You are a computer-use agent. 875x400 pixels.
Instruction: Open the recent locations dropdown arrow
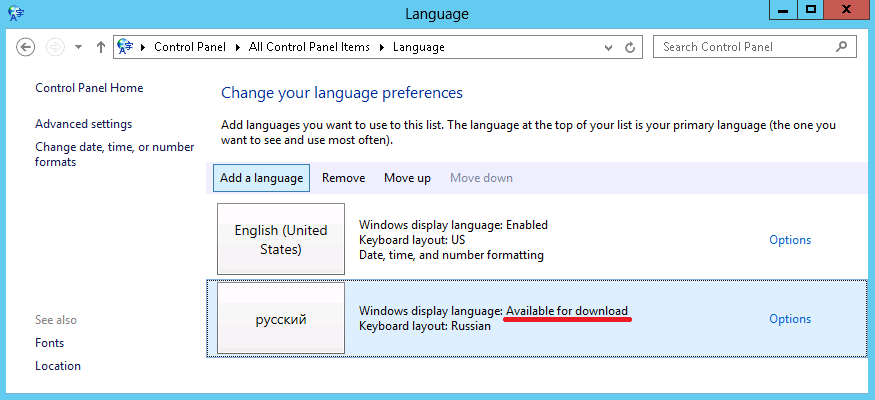[x=79, y=48]
